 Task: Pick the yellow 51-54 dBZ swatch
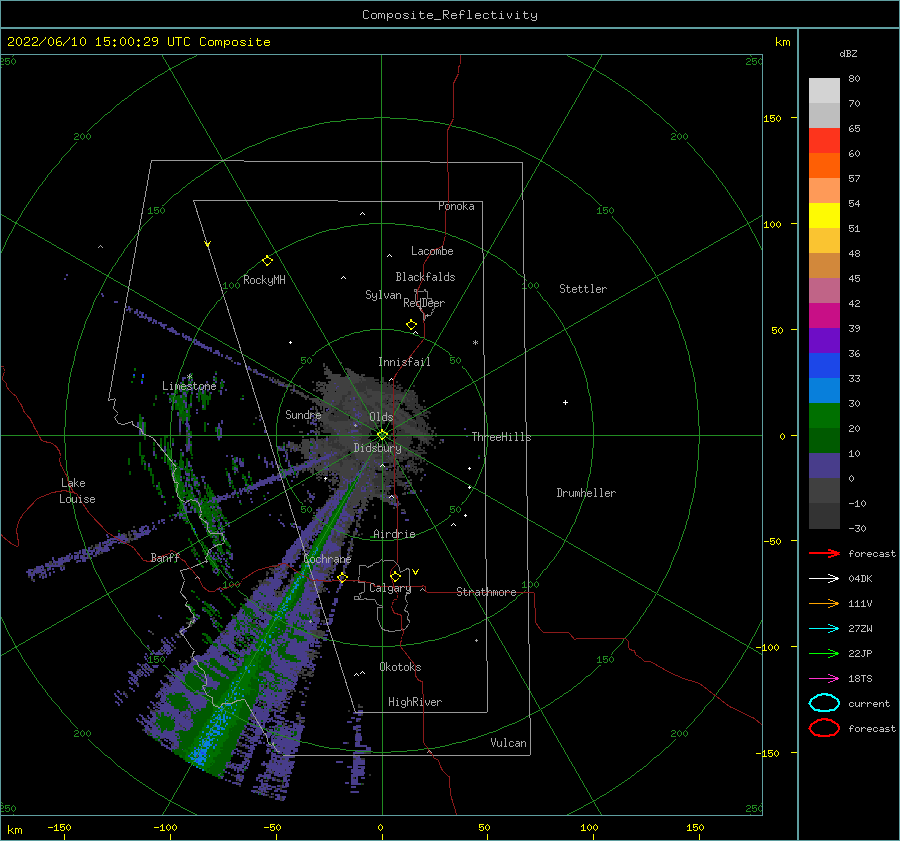(824, 216)
